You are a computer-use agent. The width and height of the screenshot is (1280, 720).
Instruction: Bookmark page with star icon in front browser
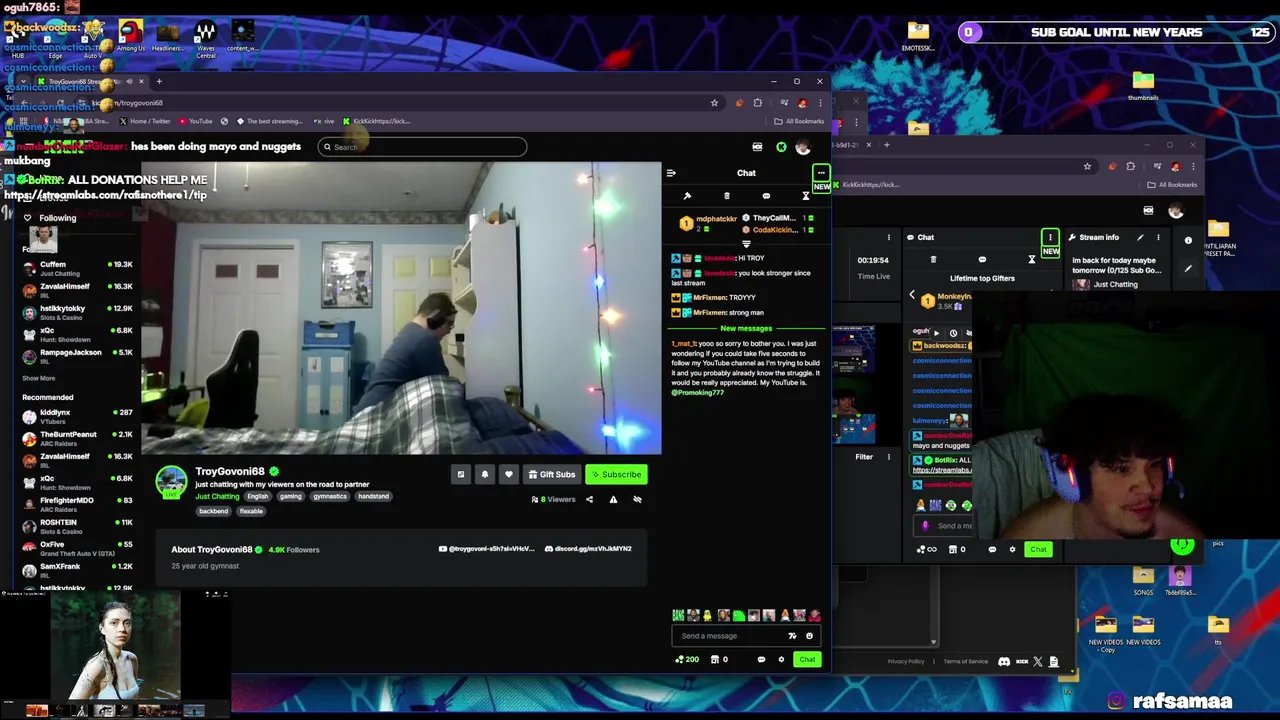[x=714, y=103]
